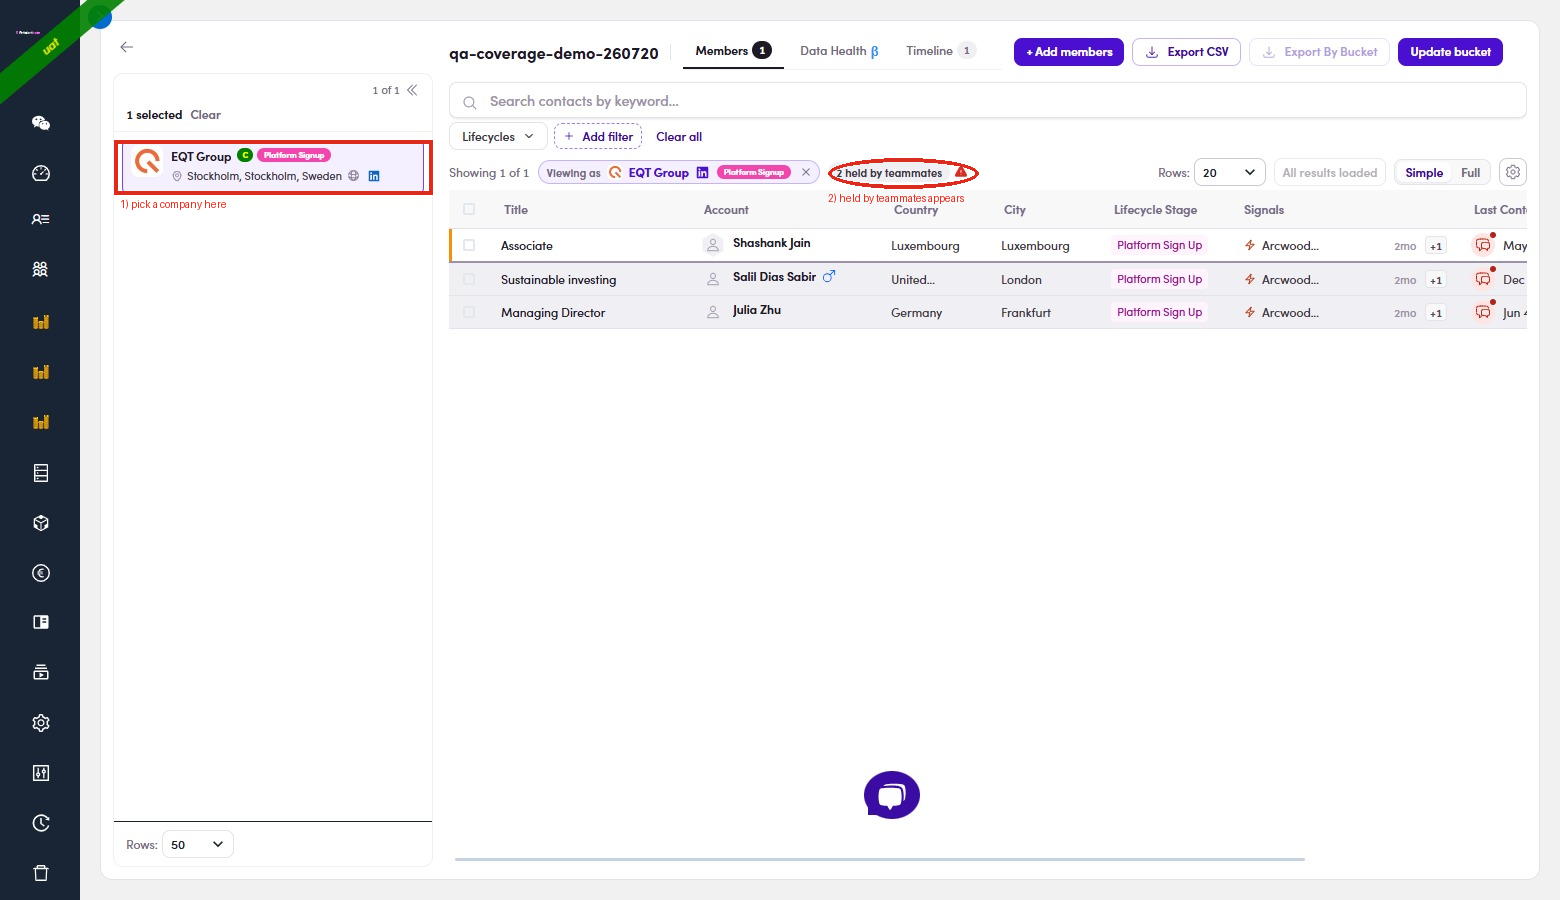
Task: Expand the Lifecycles dropdown
Action: pos(498,137)
